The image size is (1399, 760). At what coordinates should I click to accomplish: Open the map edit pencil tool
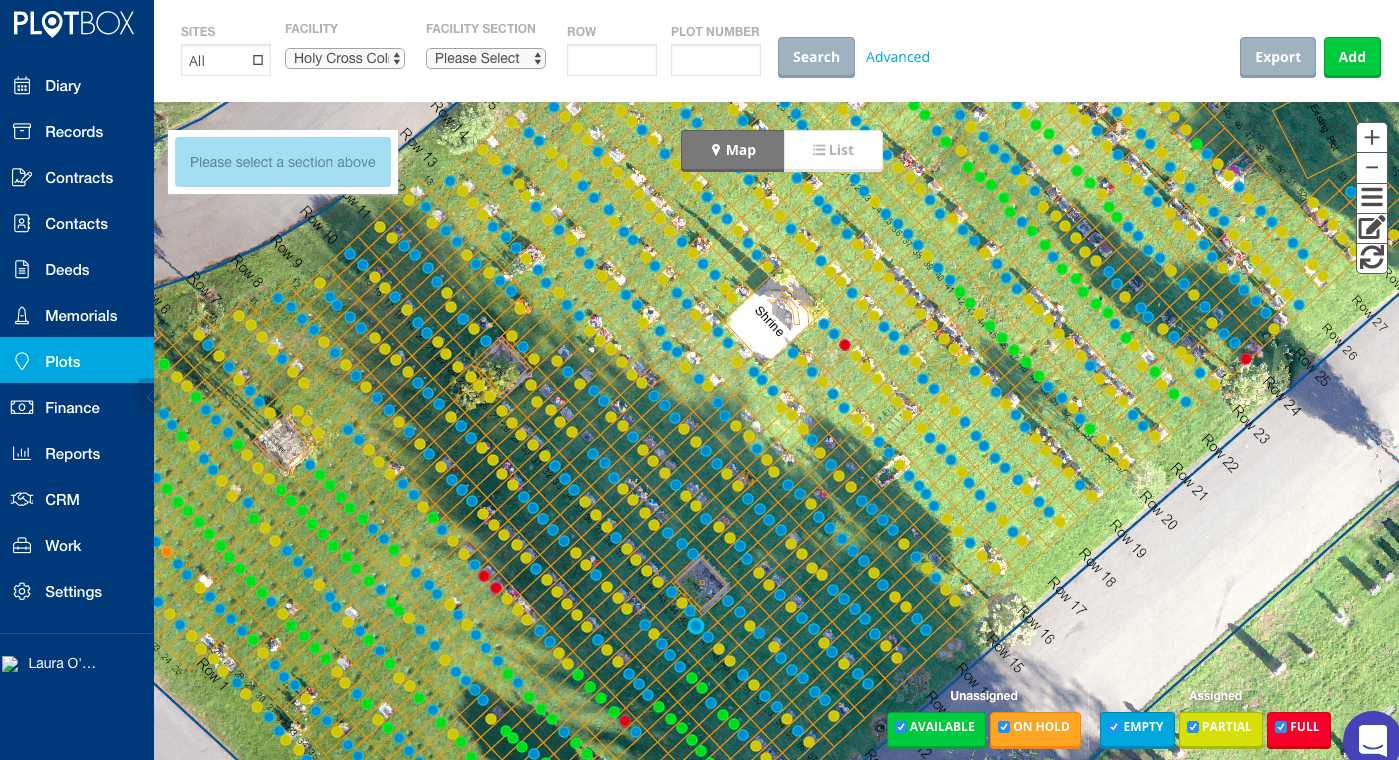[x=1371, y=227]
